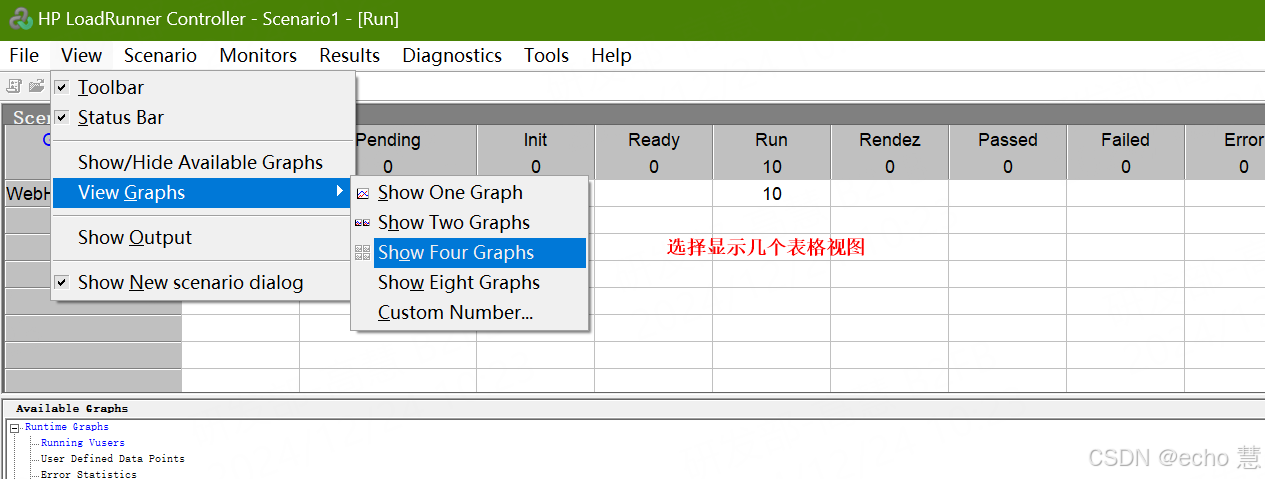Choose Show/Hide Available Graphs
The height and width of the screenshot is (479, 1265).
click(x=203, y=163)
